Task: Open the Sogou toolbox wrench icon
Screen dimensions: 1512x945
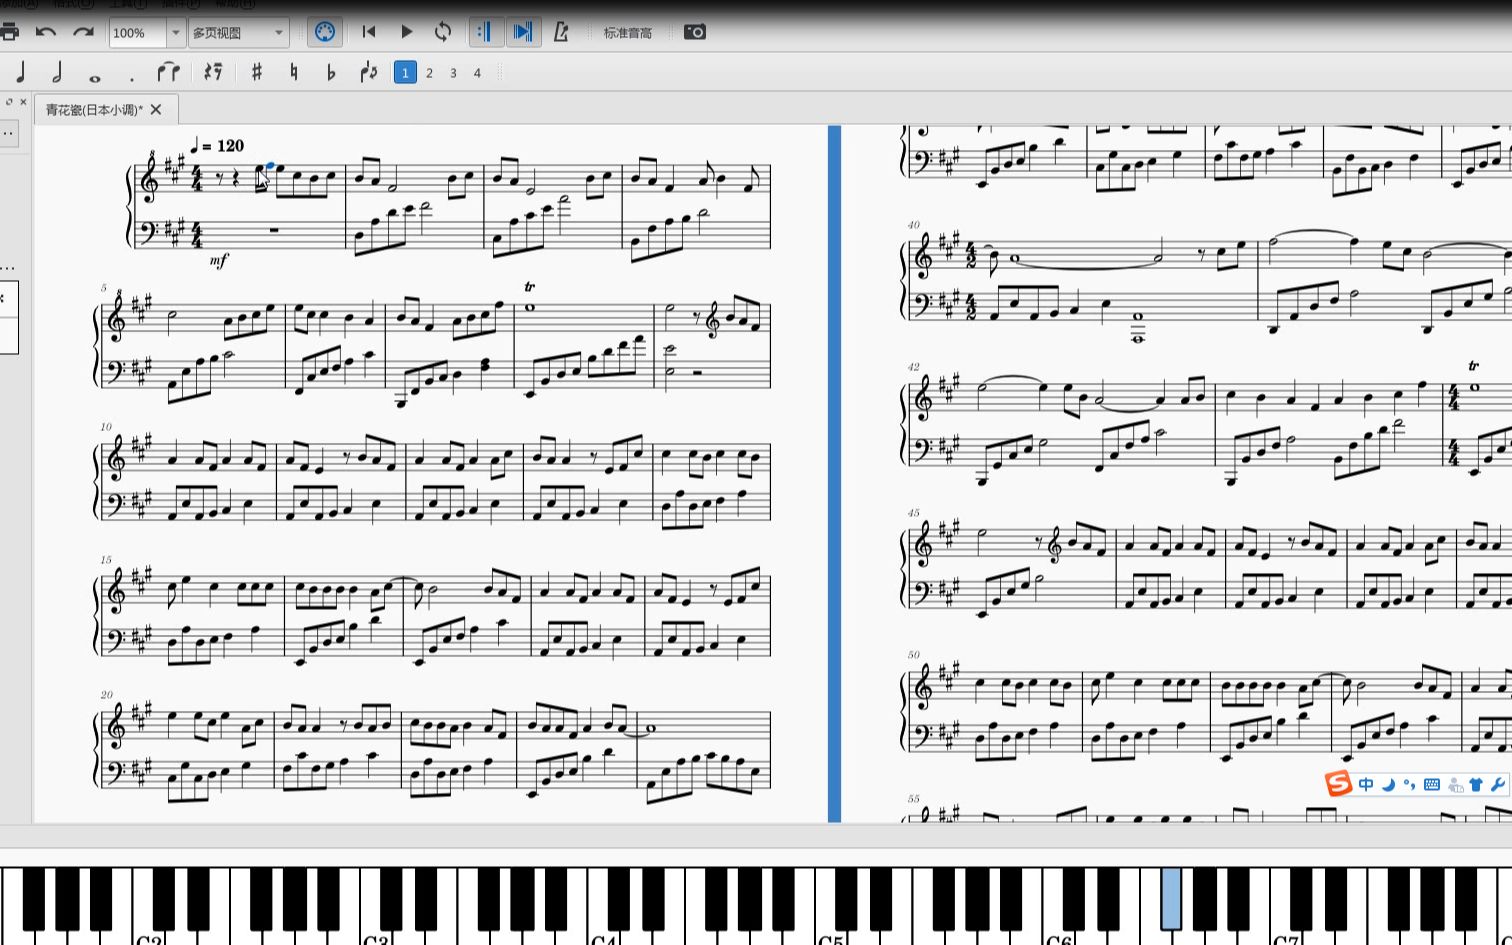Action: 1497,785
